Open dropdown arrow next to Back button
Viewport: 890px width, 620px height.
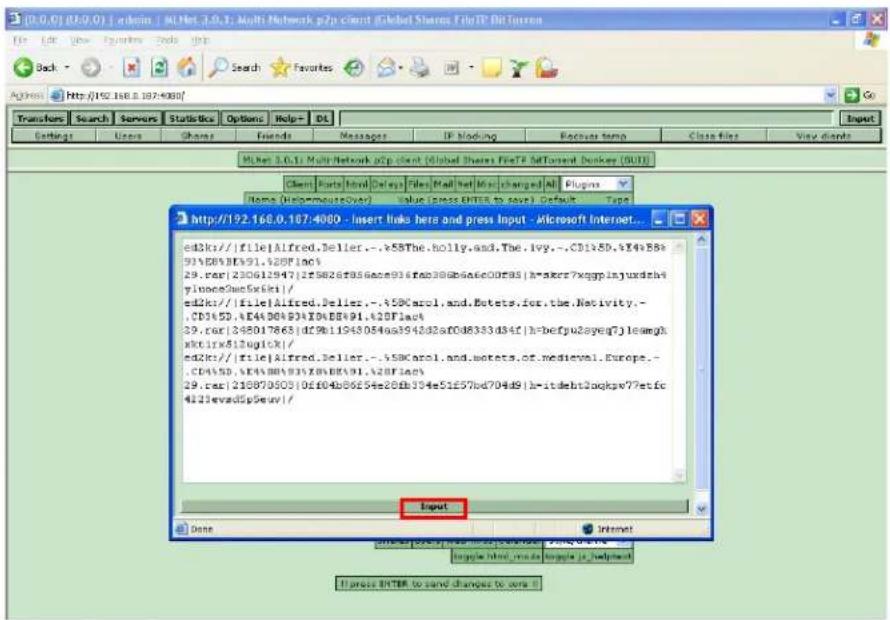pyautogui.click(x=67, y=68)
